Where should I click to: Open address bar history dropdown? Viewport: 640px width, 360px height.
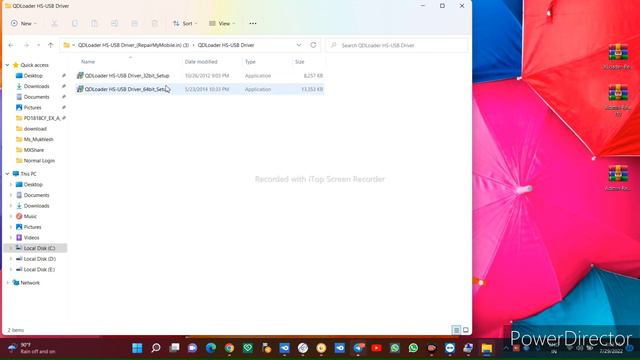click(299, 45)
